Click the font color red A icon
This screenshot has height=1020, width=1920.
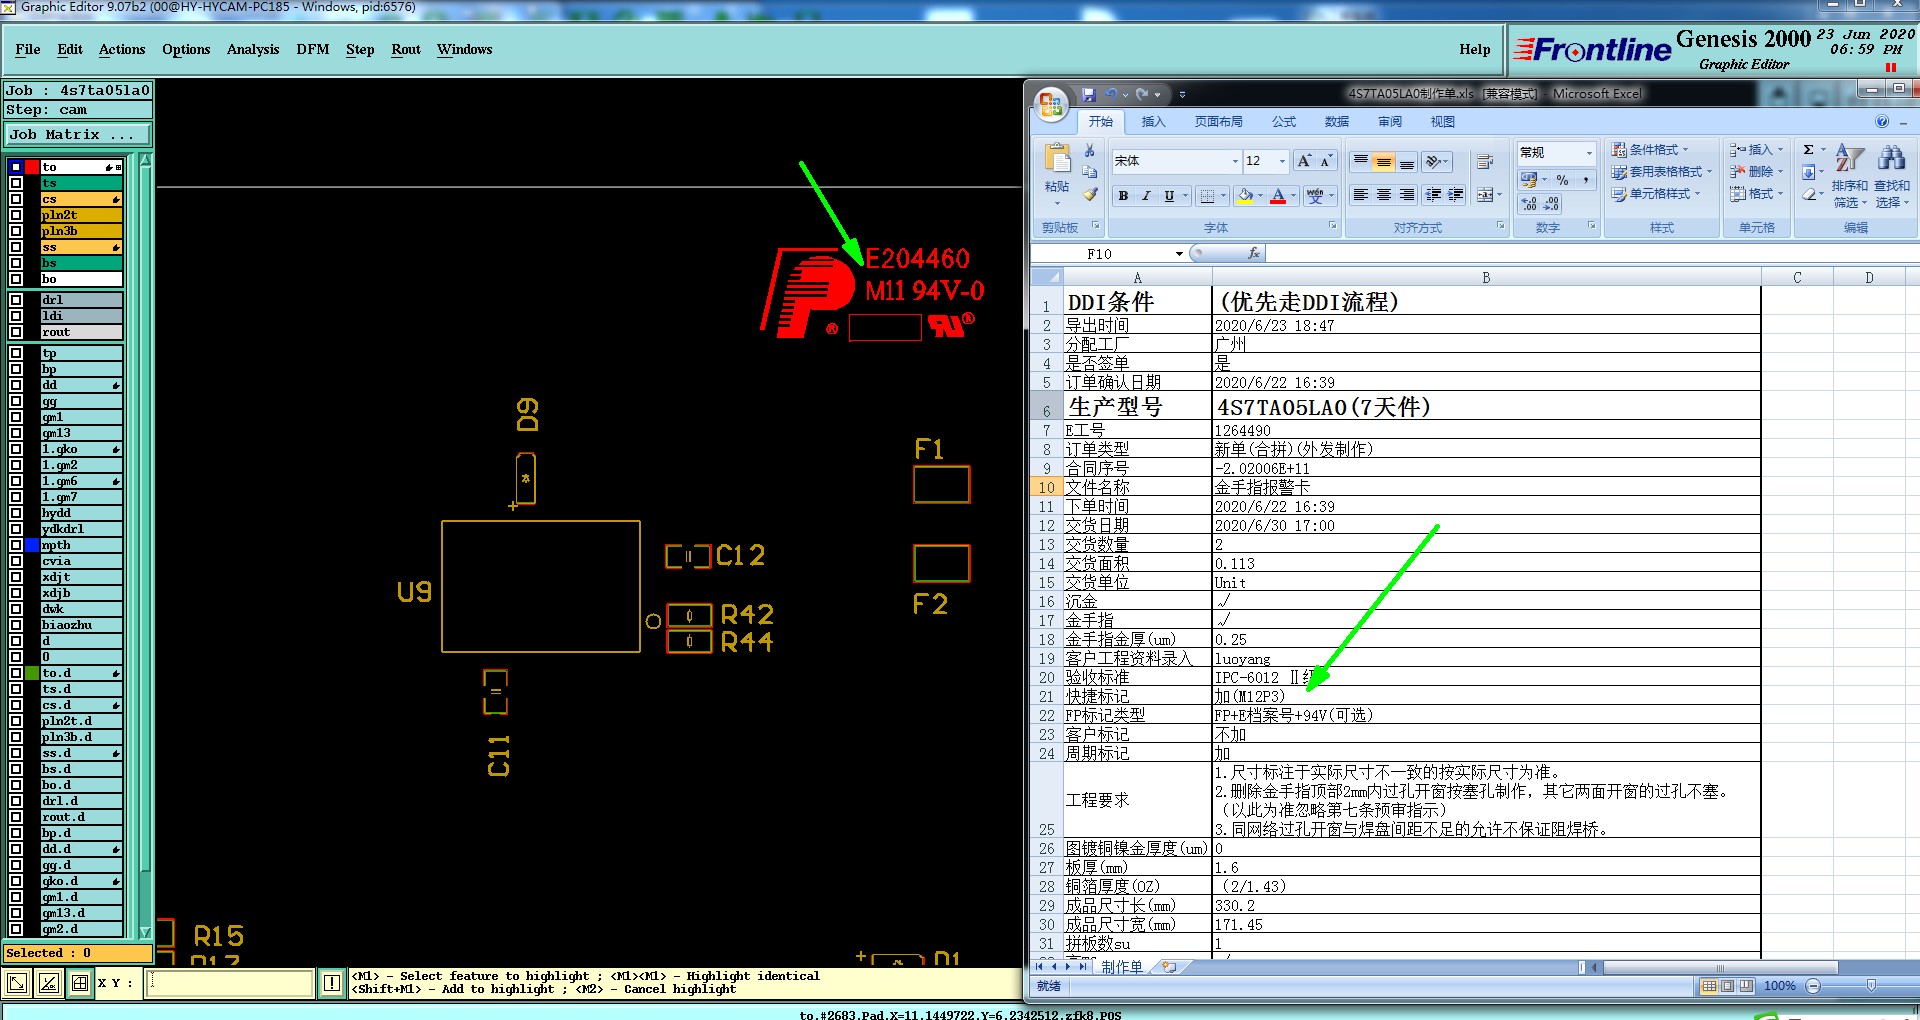tap(1278, 196)
